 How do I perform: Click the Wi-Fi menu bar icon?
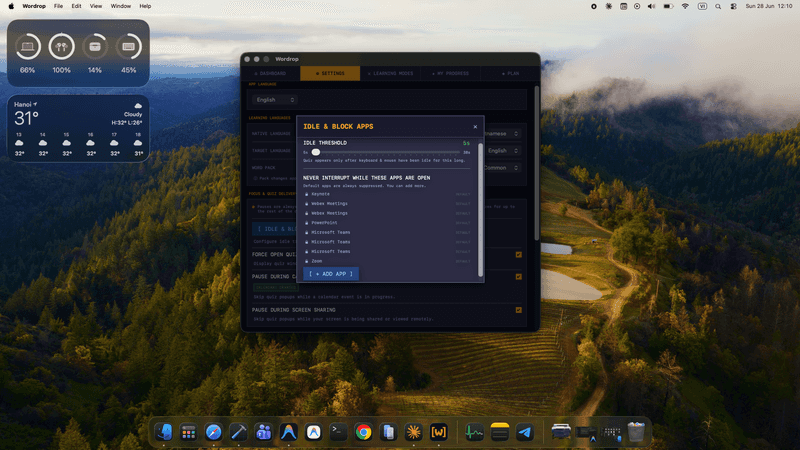pyautogui.click(x=685, y=6)
